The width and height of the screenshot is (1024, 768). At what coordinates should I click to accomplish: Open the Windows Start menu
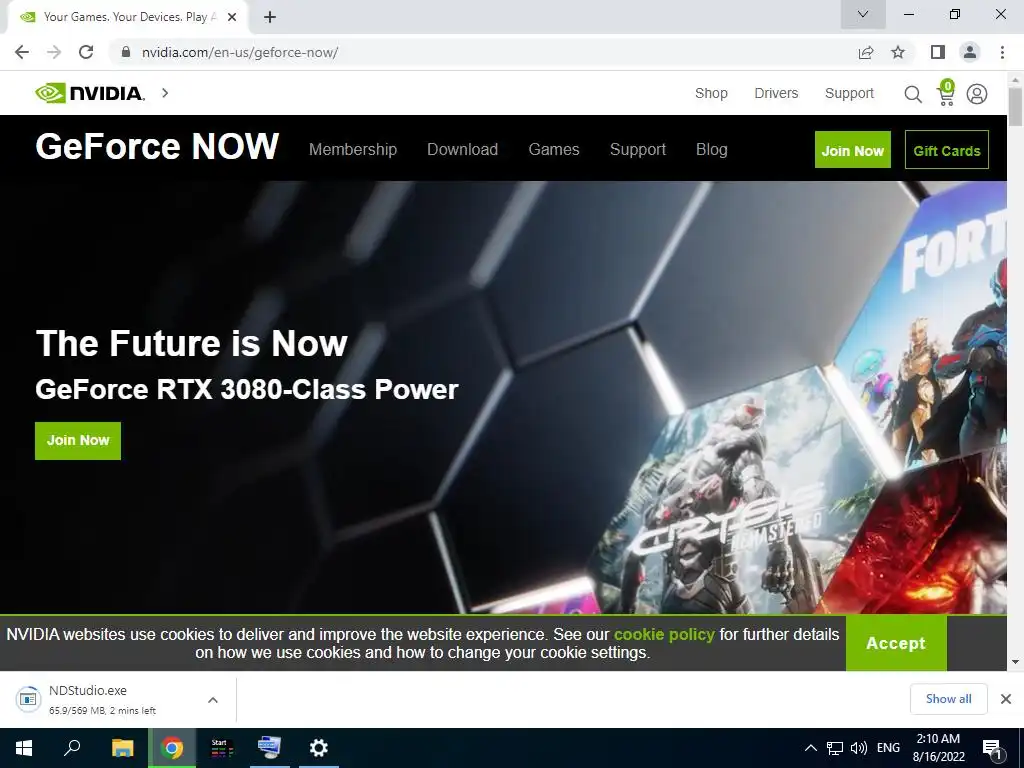24,748
